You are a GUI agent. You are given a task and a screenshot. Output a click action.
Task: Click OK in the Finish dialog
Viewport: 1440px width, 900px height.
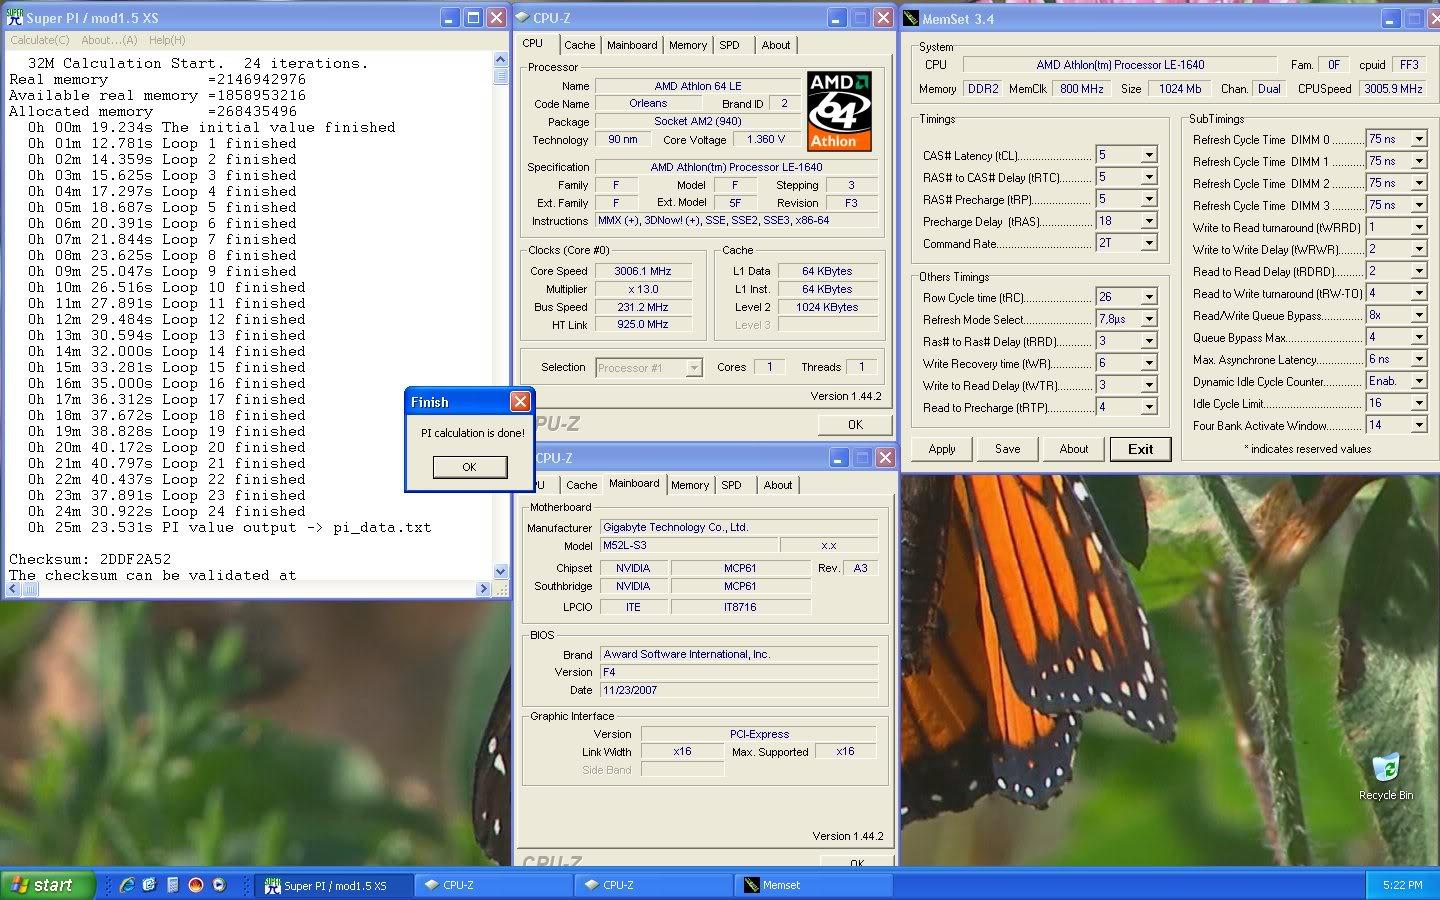coord(469,467)
